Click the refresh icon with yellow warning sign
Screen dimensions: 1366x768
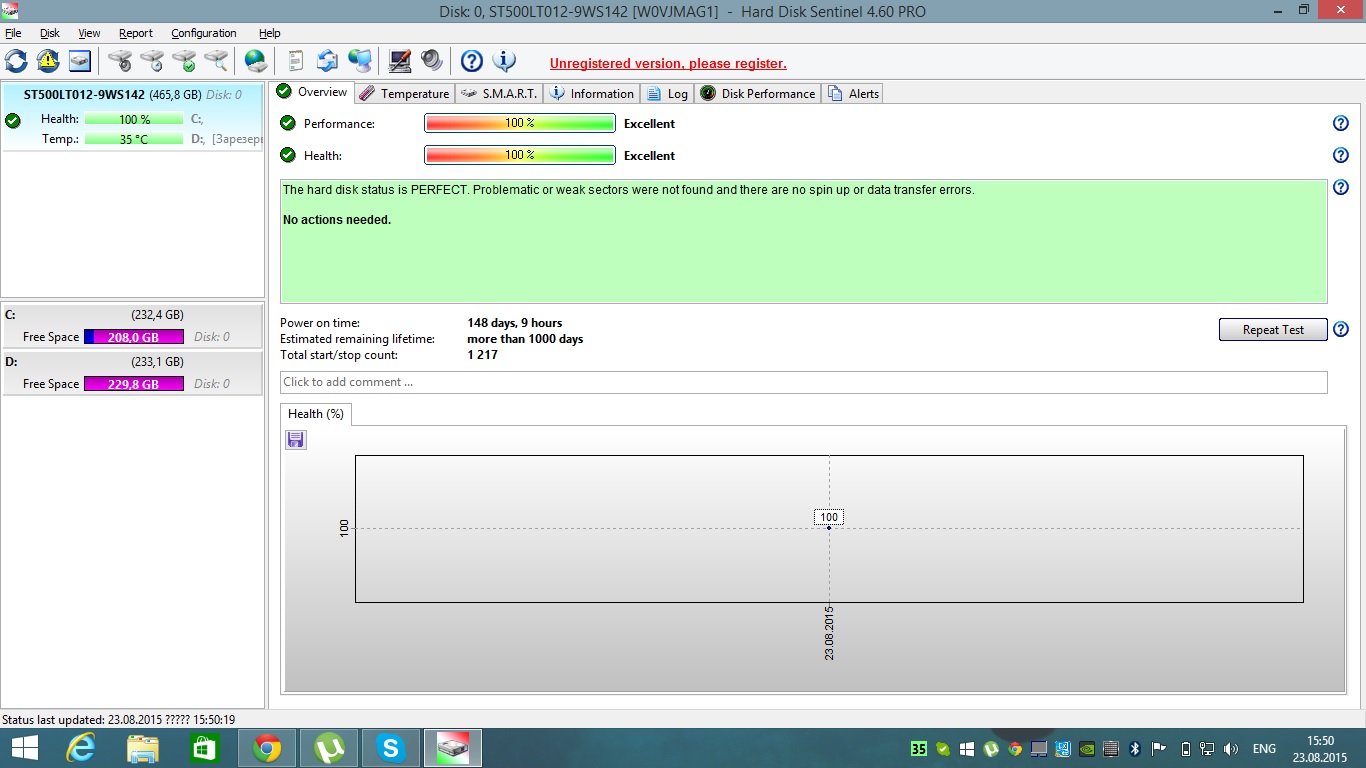48,61
